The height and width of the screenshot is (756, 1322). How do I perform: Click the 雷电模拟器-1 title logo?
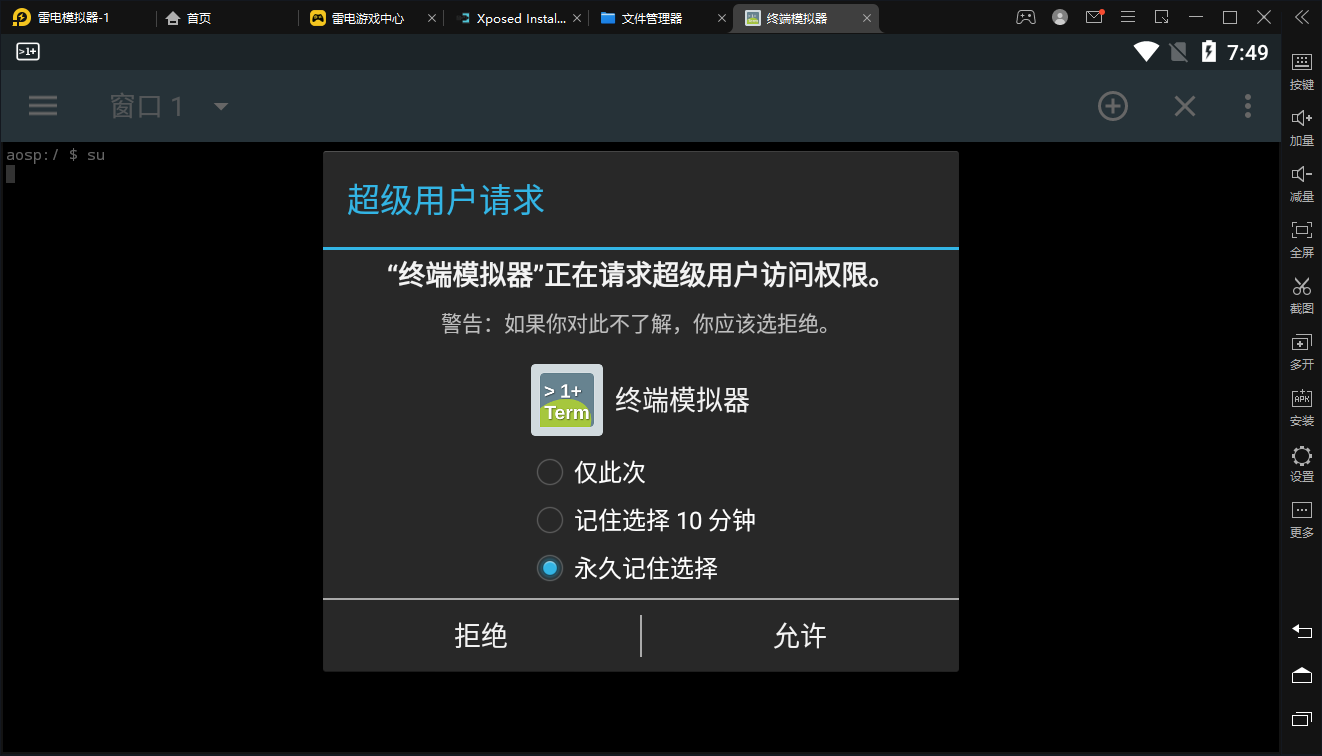(22, 18)
